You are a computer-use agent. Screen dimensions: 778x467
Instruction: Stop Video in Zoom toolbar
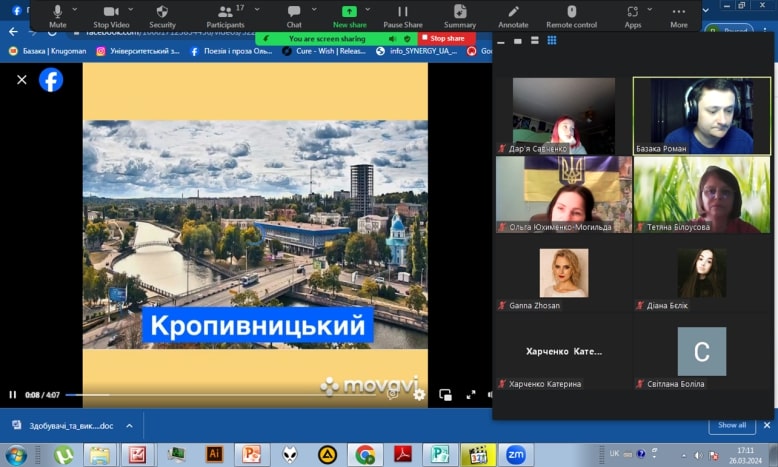coord(110,14)
